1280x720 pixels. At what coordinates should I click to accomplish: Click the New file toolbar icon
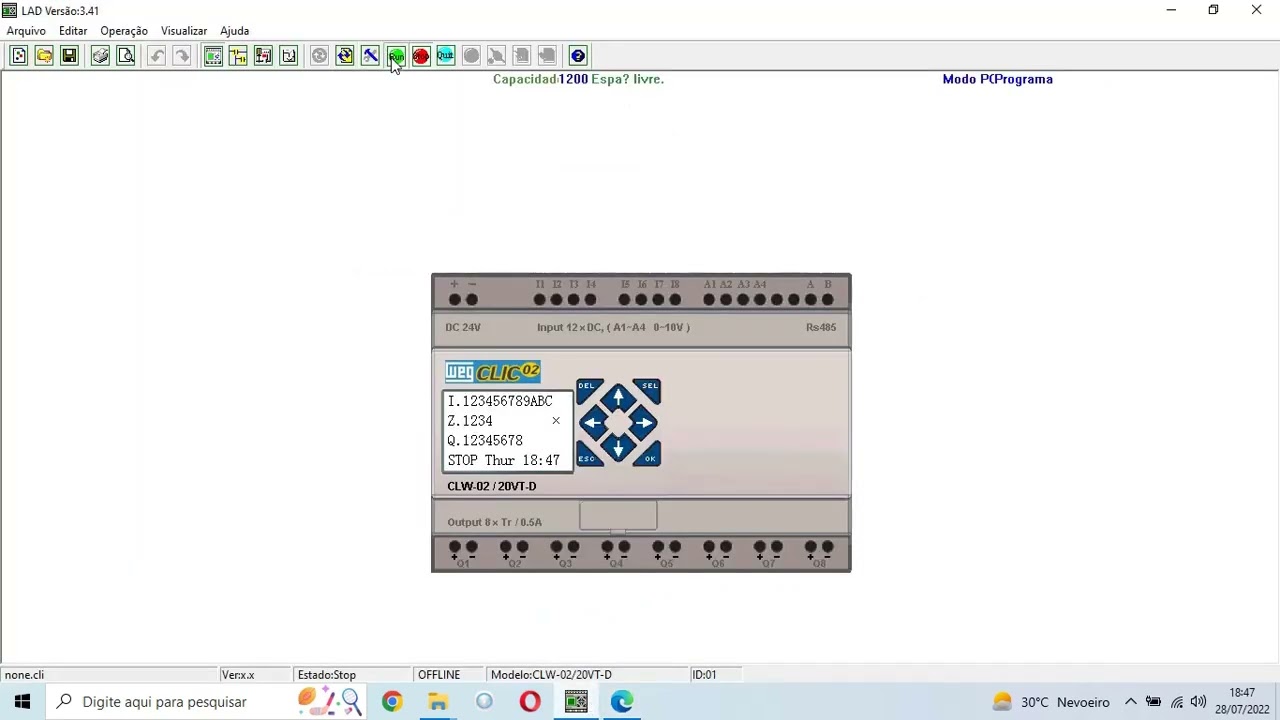(x=18, y=56)
